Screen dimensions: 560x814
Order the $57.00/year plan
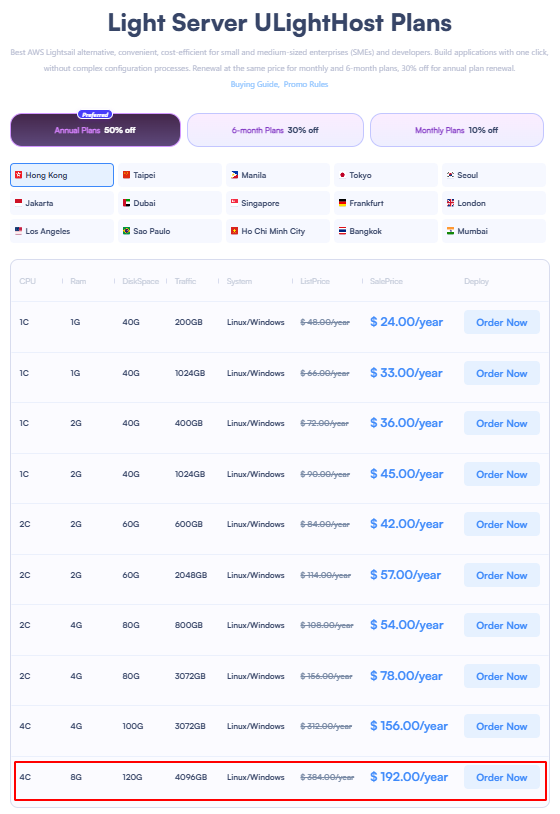(502, 575)
